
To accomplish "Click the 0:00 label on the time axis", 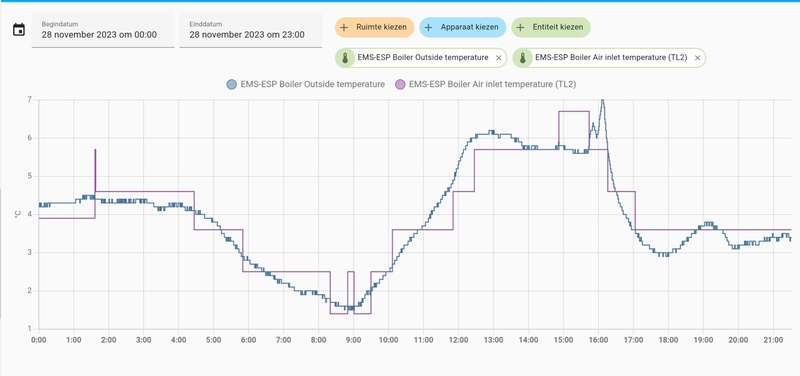I will tap(39, 340).
